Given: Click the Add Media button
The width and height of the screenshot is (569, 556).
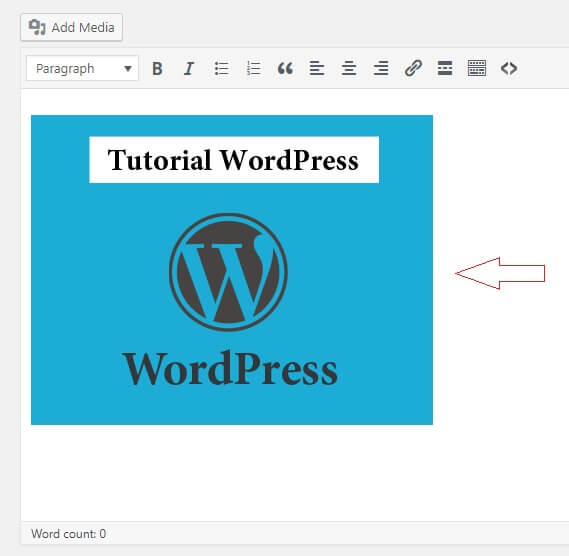Looking at the screenshot, I should click(x=71, y=27).
